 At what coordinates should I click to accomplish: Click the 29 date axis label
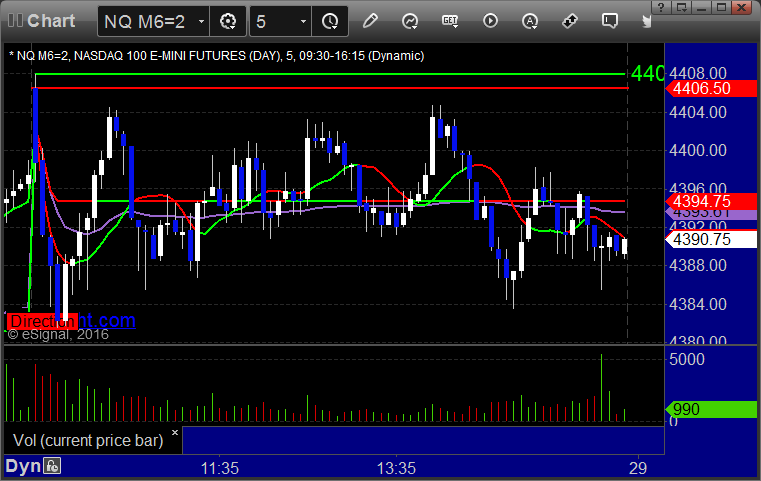[x=638, y=468]
